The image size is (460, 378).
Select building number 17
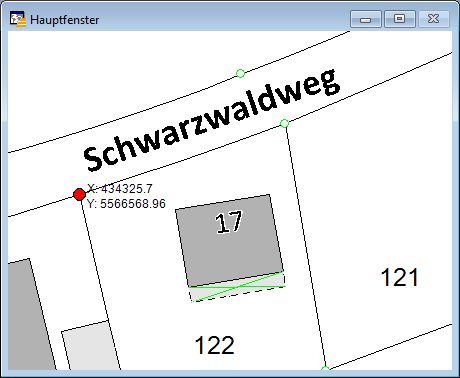[229, 222]
